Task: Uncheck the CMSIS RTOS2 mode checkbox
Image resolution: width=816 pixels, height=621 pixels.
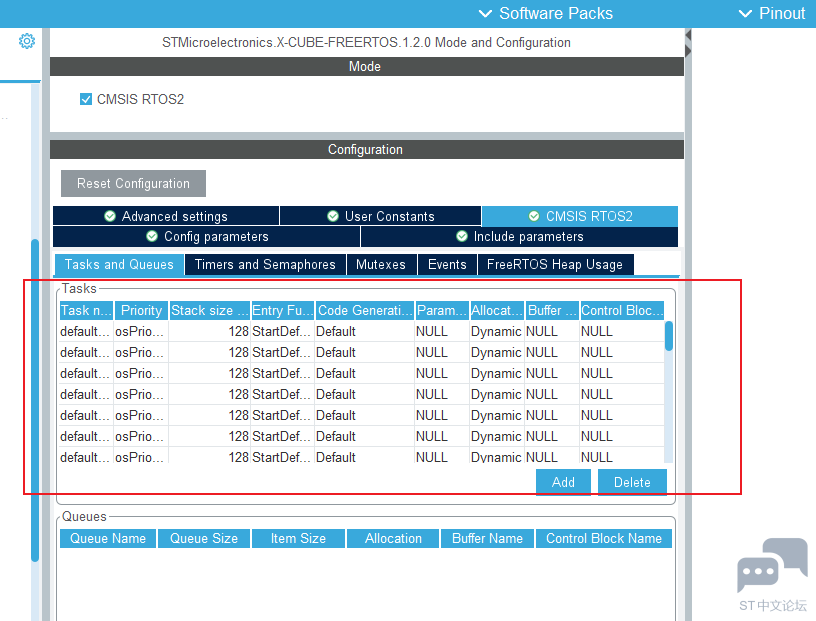Action: click(x=86, y=99)
